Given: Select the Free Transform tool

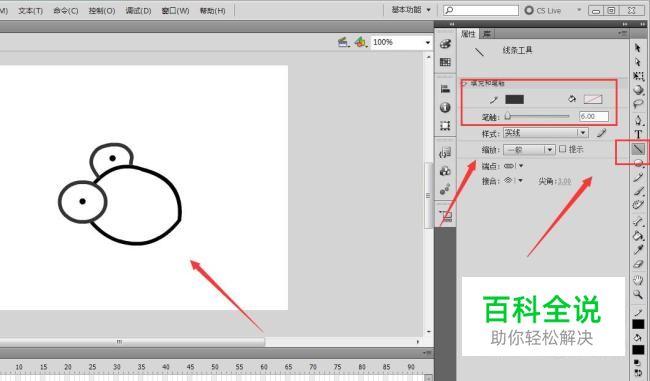Looking at the screenshot, I should tap(638, 76).
